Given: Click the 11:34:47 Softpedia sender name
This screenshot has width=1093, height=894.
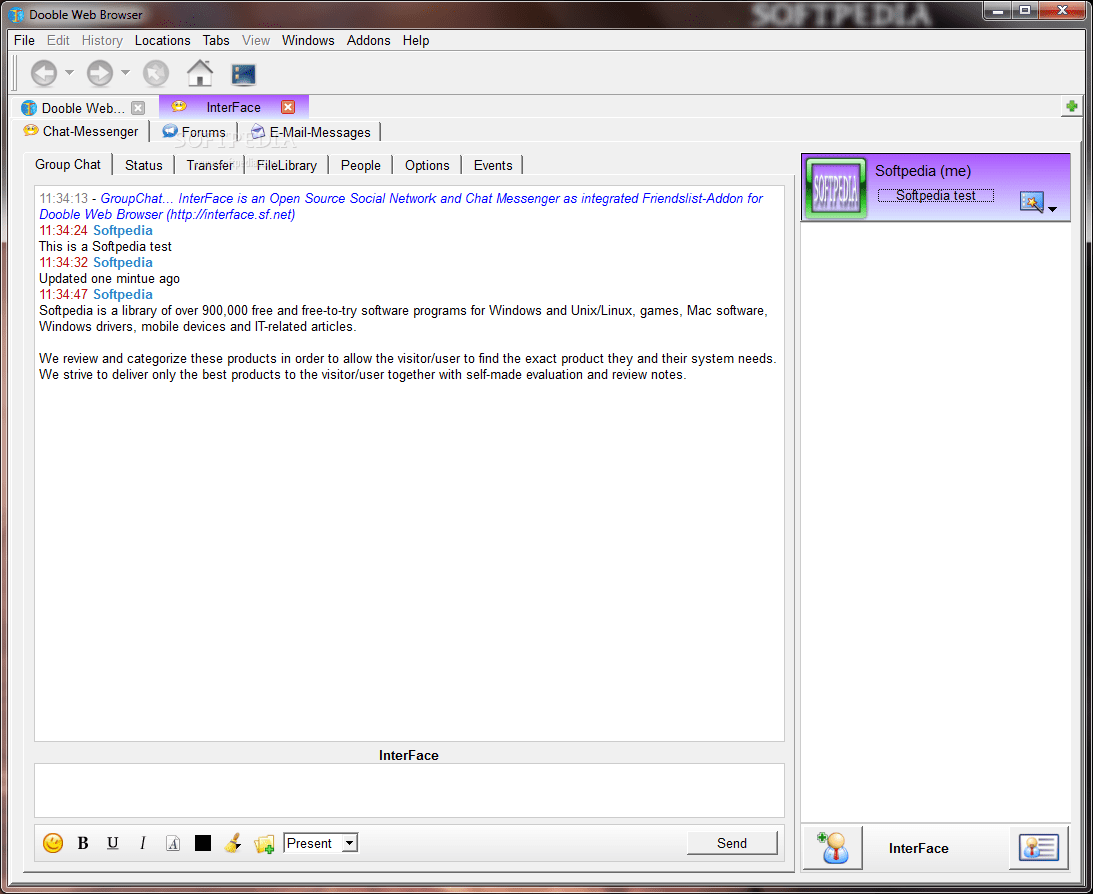Looking at the screenshot, I should pos(123,294).
